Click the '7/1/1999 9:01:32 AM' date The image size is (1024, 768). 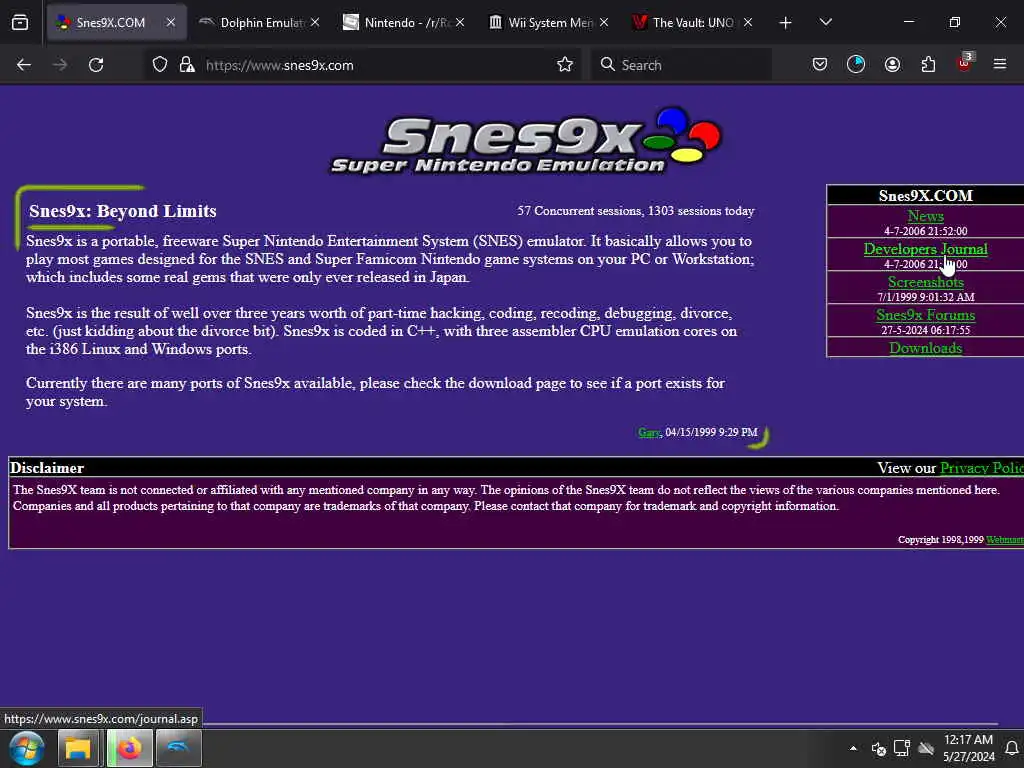(x=925, y=297)
